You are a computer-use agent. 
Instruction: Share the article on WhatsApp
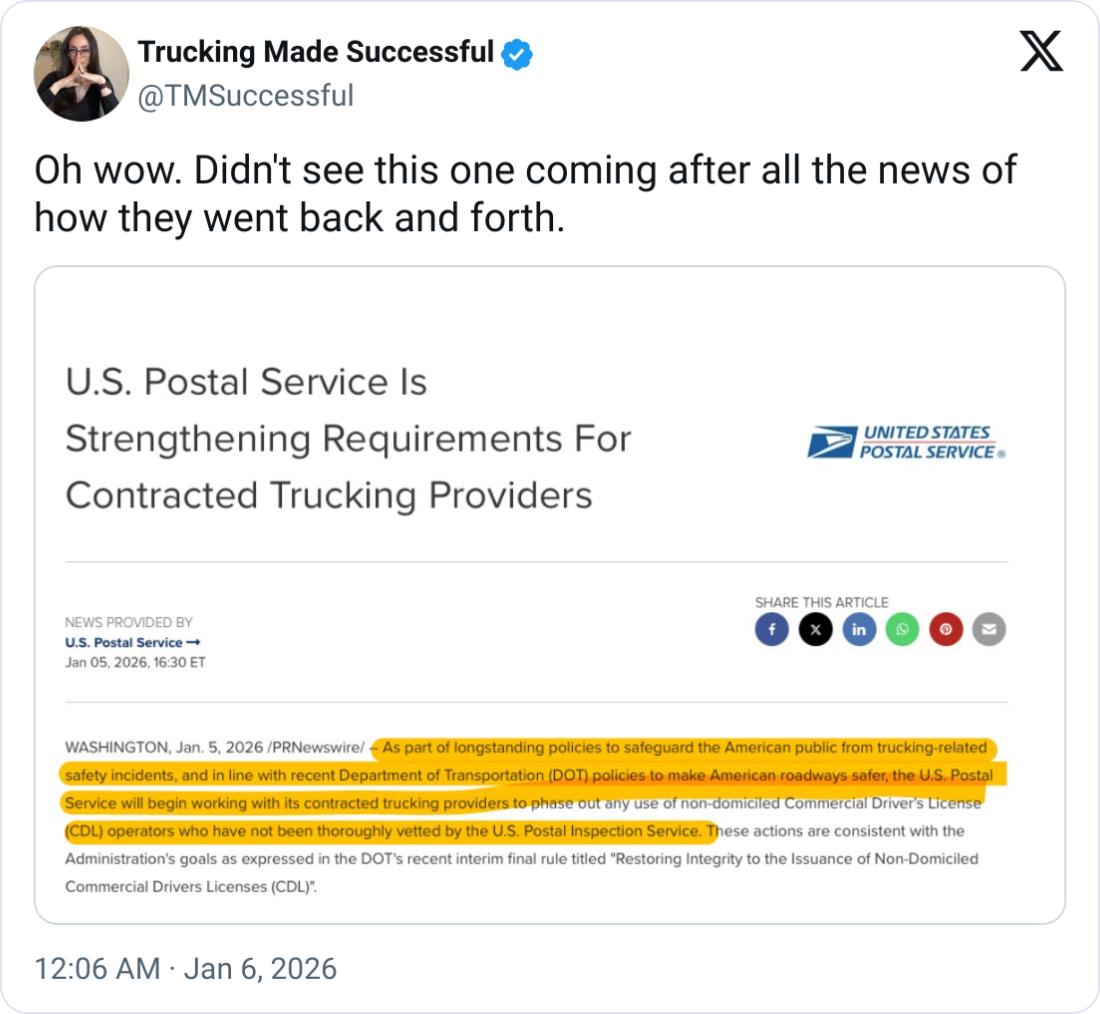[902, 629]
